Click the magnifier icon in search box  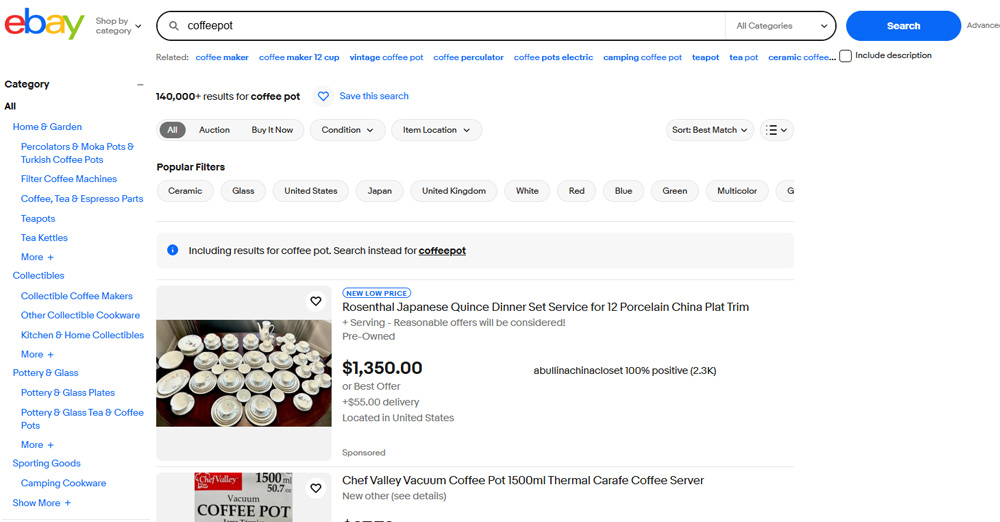click(x=173, y=26)
